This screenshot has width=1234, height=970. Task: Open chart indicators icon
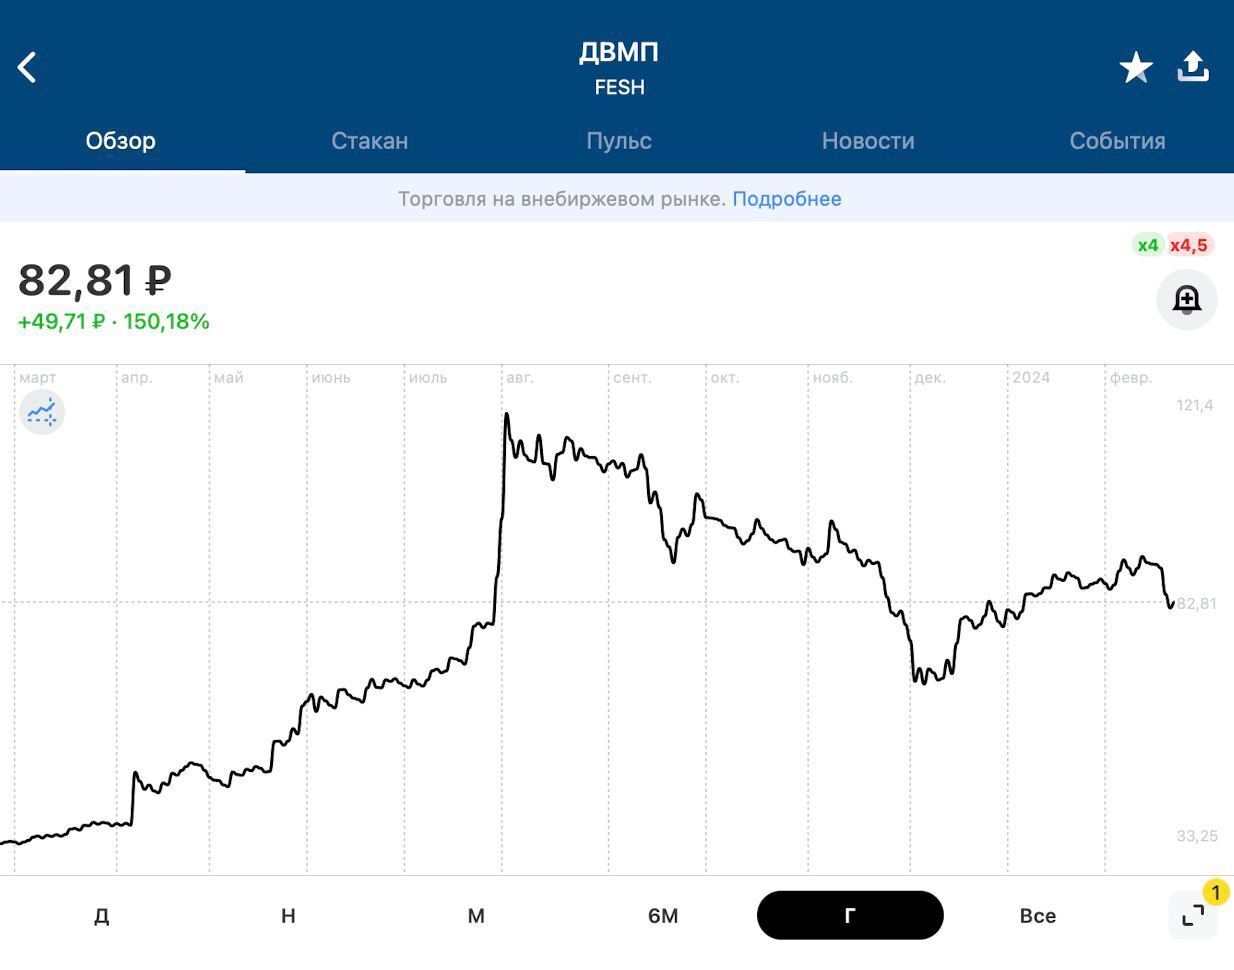[42, 411]
